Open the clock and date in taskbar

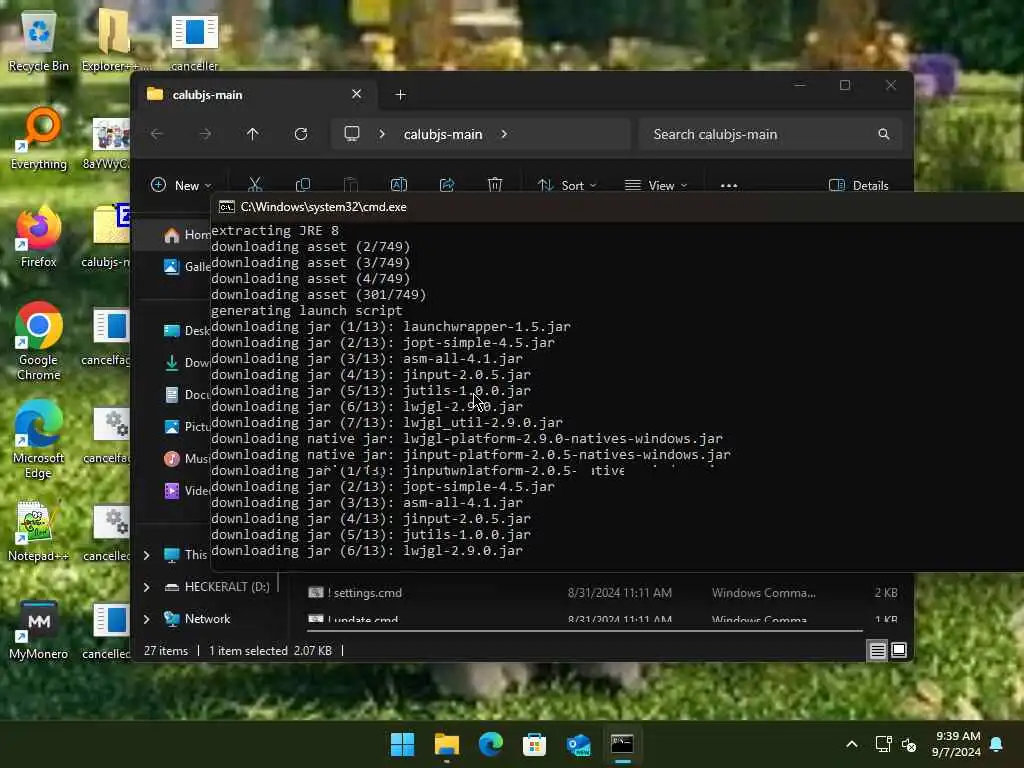click(957, 744)
